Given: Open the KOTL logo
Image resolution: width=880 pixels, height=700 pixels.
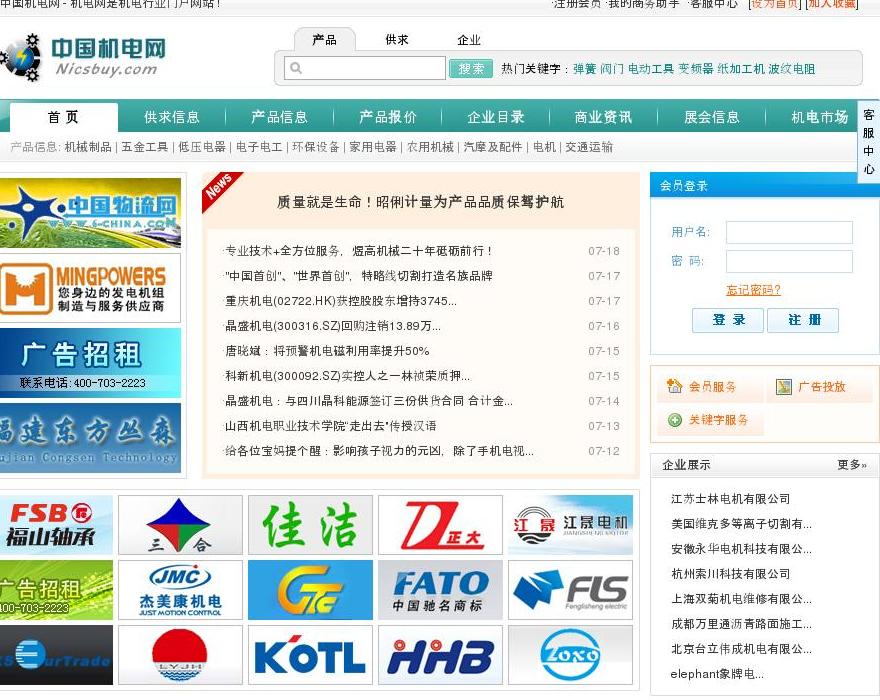Looking at the screenshot, I should [x=310, y=655].
